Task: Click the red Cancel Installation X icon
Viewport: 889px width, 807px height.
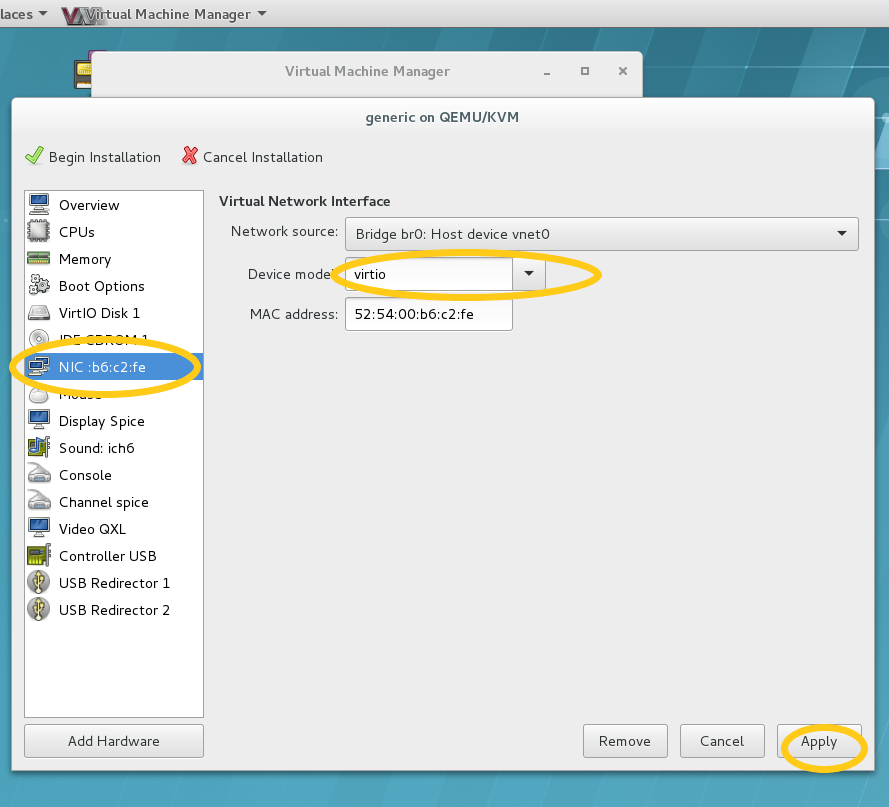Action: click(190, 156)
